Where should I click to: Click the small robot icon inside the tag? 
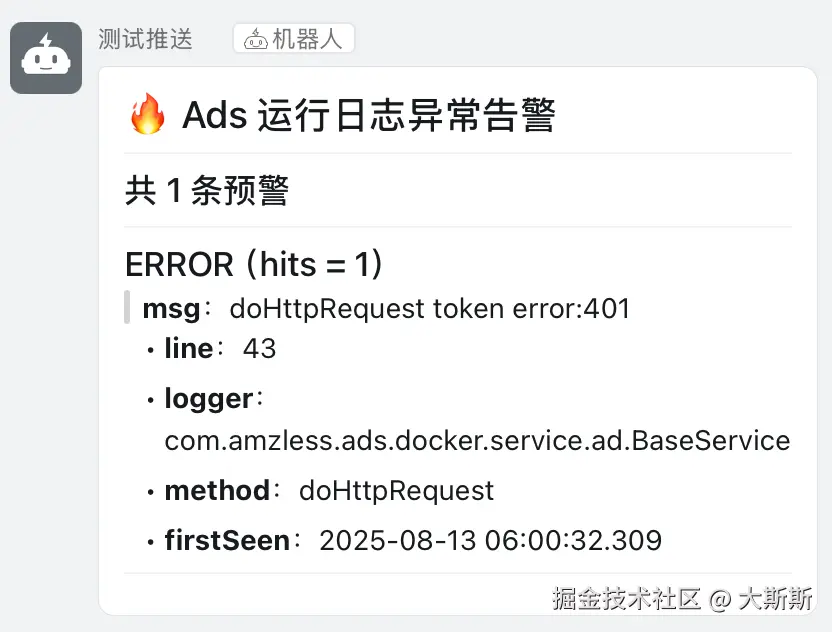coord(256,39)
